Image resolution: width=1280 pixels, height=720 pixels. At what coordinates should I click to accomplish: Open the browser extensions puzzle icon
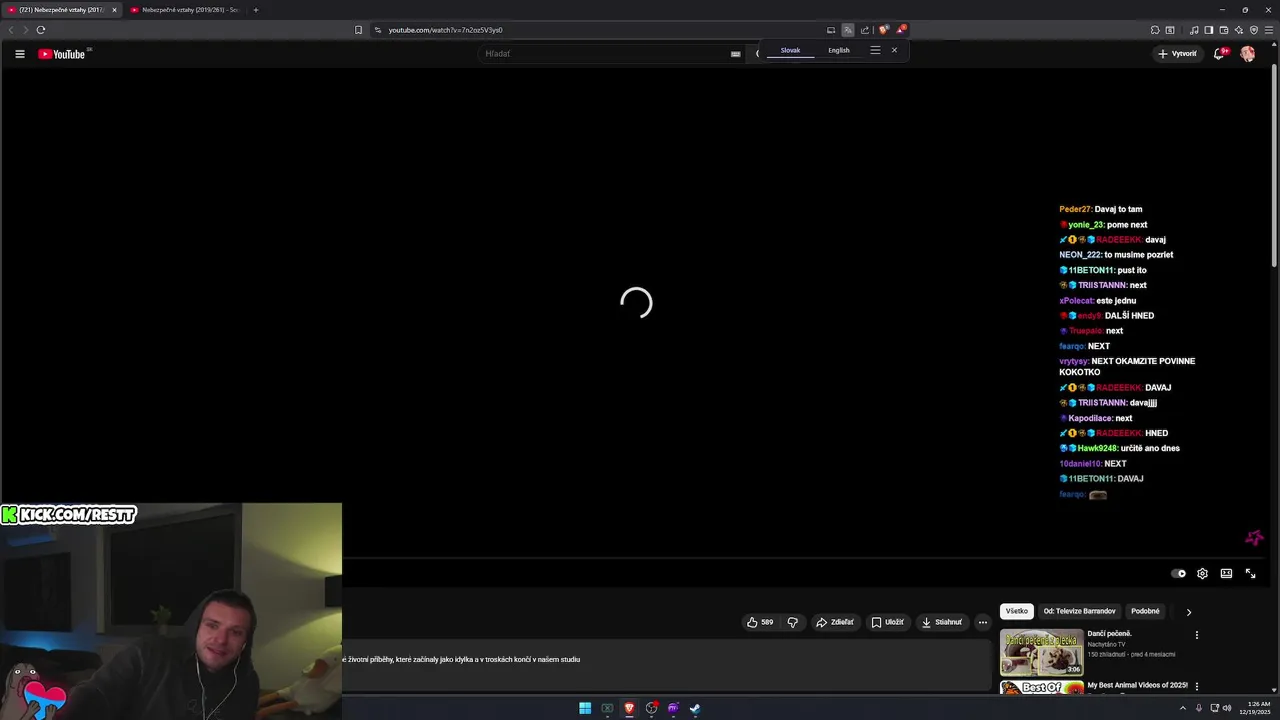point(1155,30)
